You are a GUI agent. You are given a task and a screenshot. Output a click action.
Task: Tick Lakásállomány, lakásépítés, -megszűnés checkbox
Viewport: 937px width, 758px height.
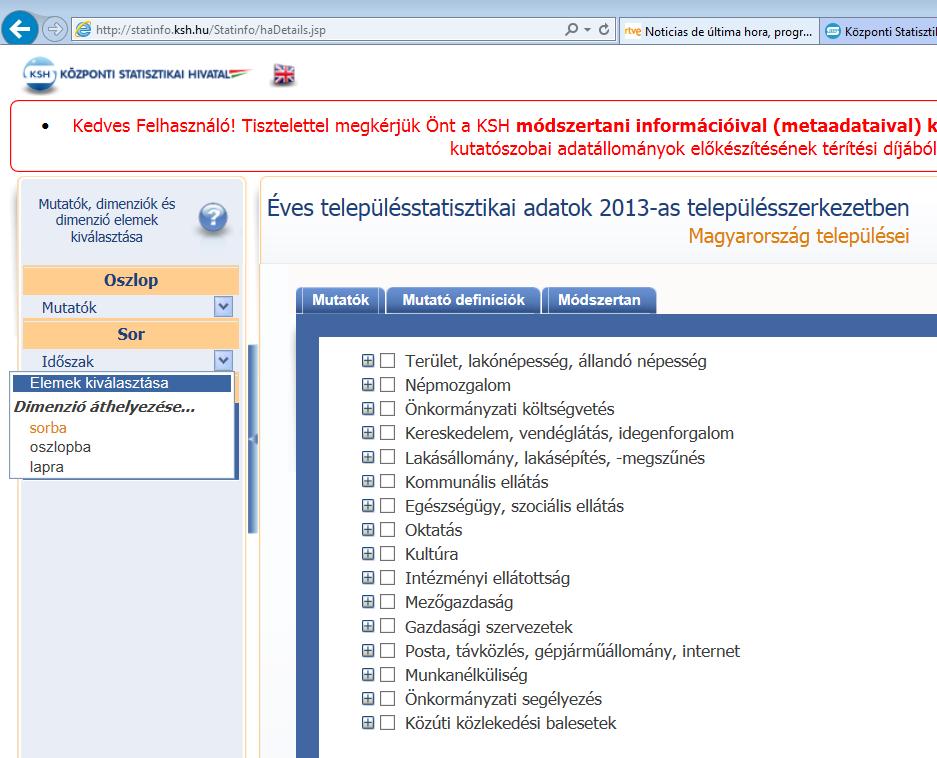coord(388,457)
